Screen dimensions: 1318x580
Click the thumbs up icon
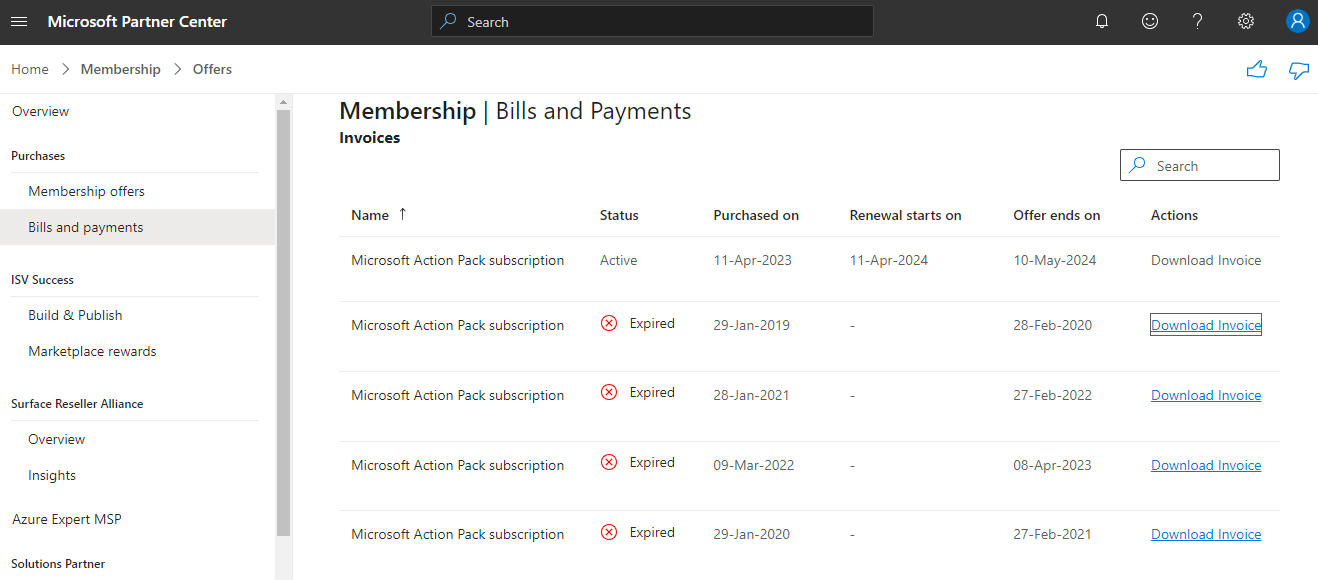point(1257,69)
